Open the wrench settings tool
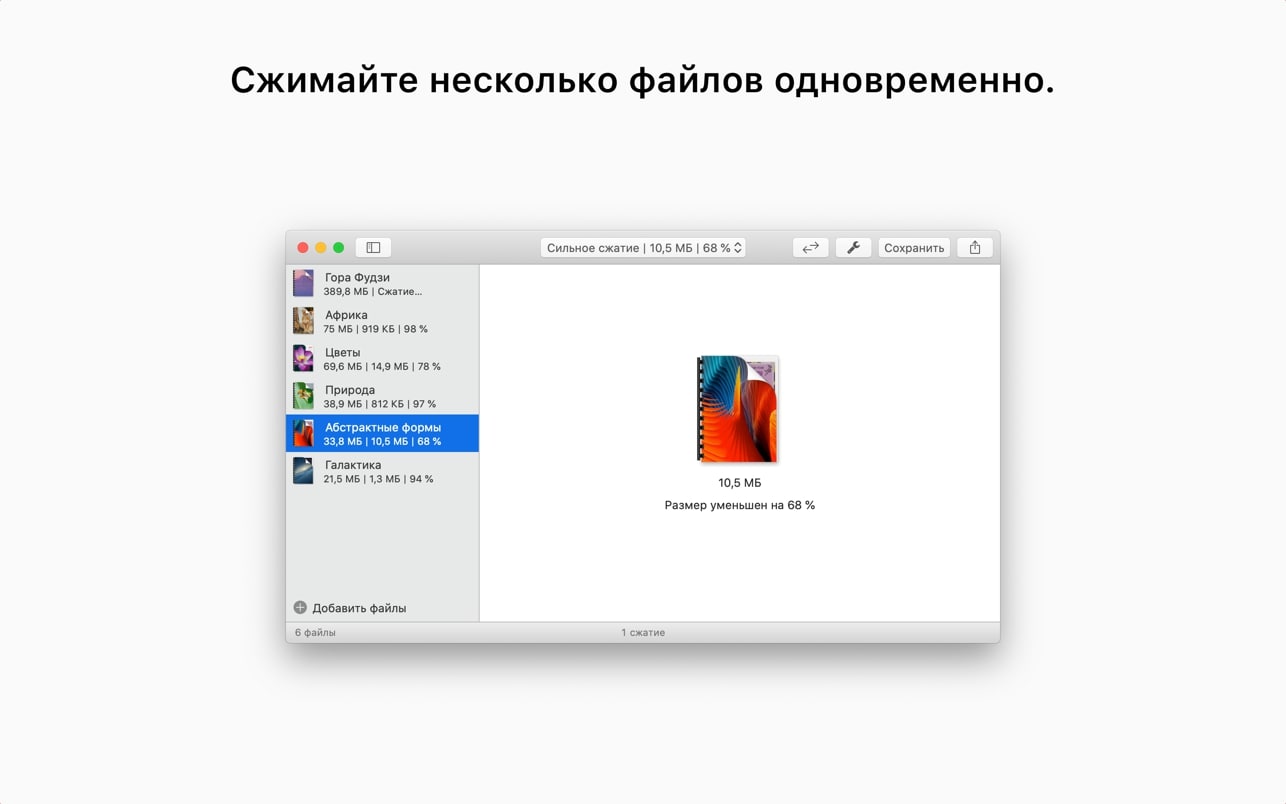This screenshot has width=1286, height=804. [853, 248]
